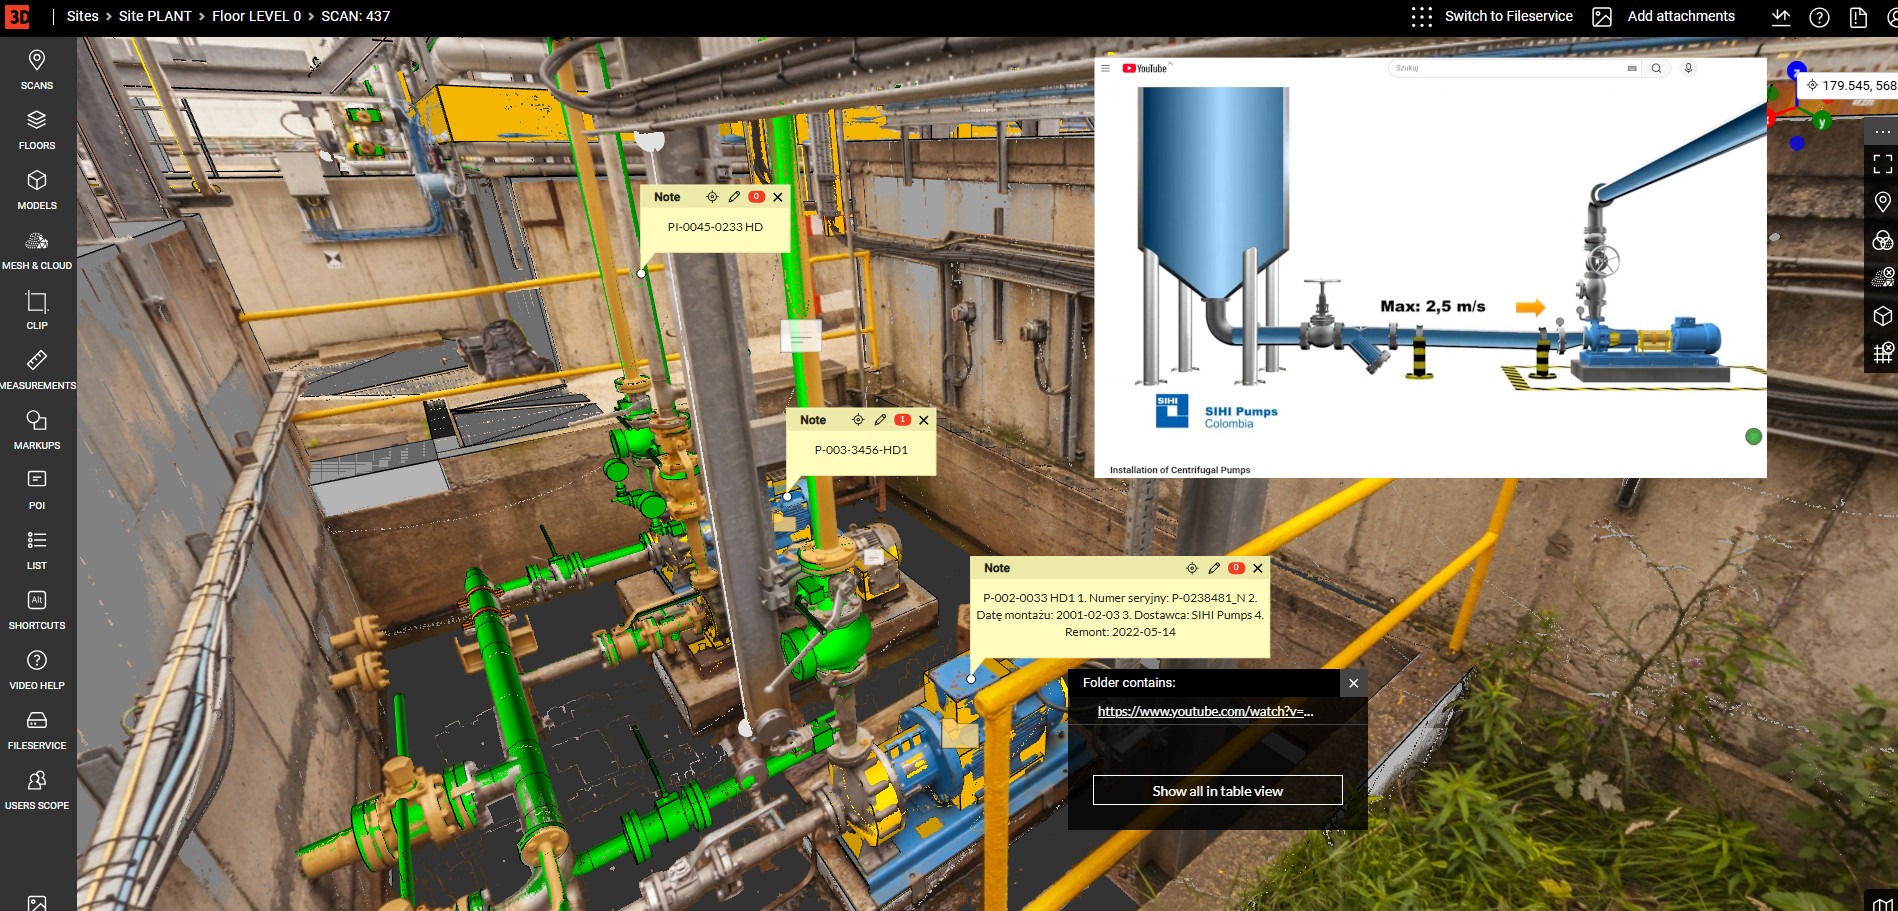Open Help using the question mark icon
The image size is (1898, 911).
click(x=1821, y=16)
